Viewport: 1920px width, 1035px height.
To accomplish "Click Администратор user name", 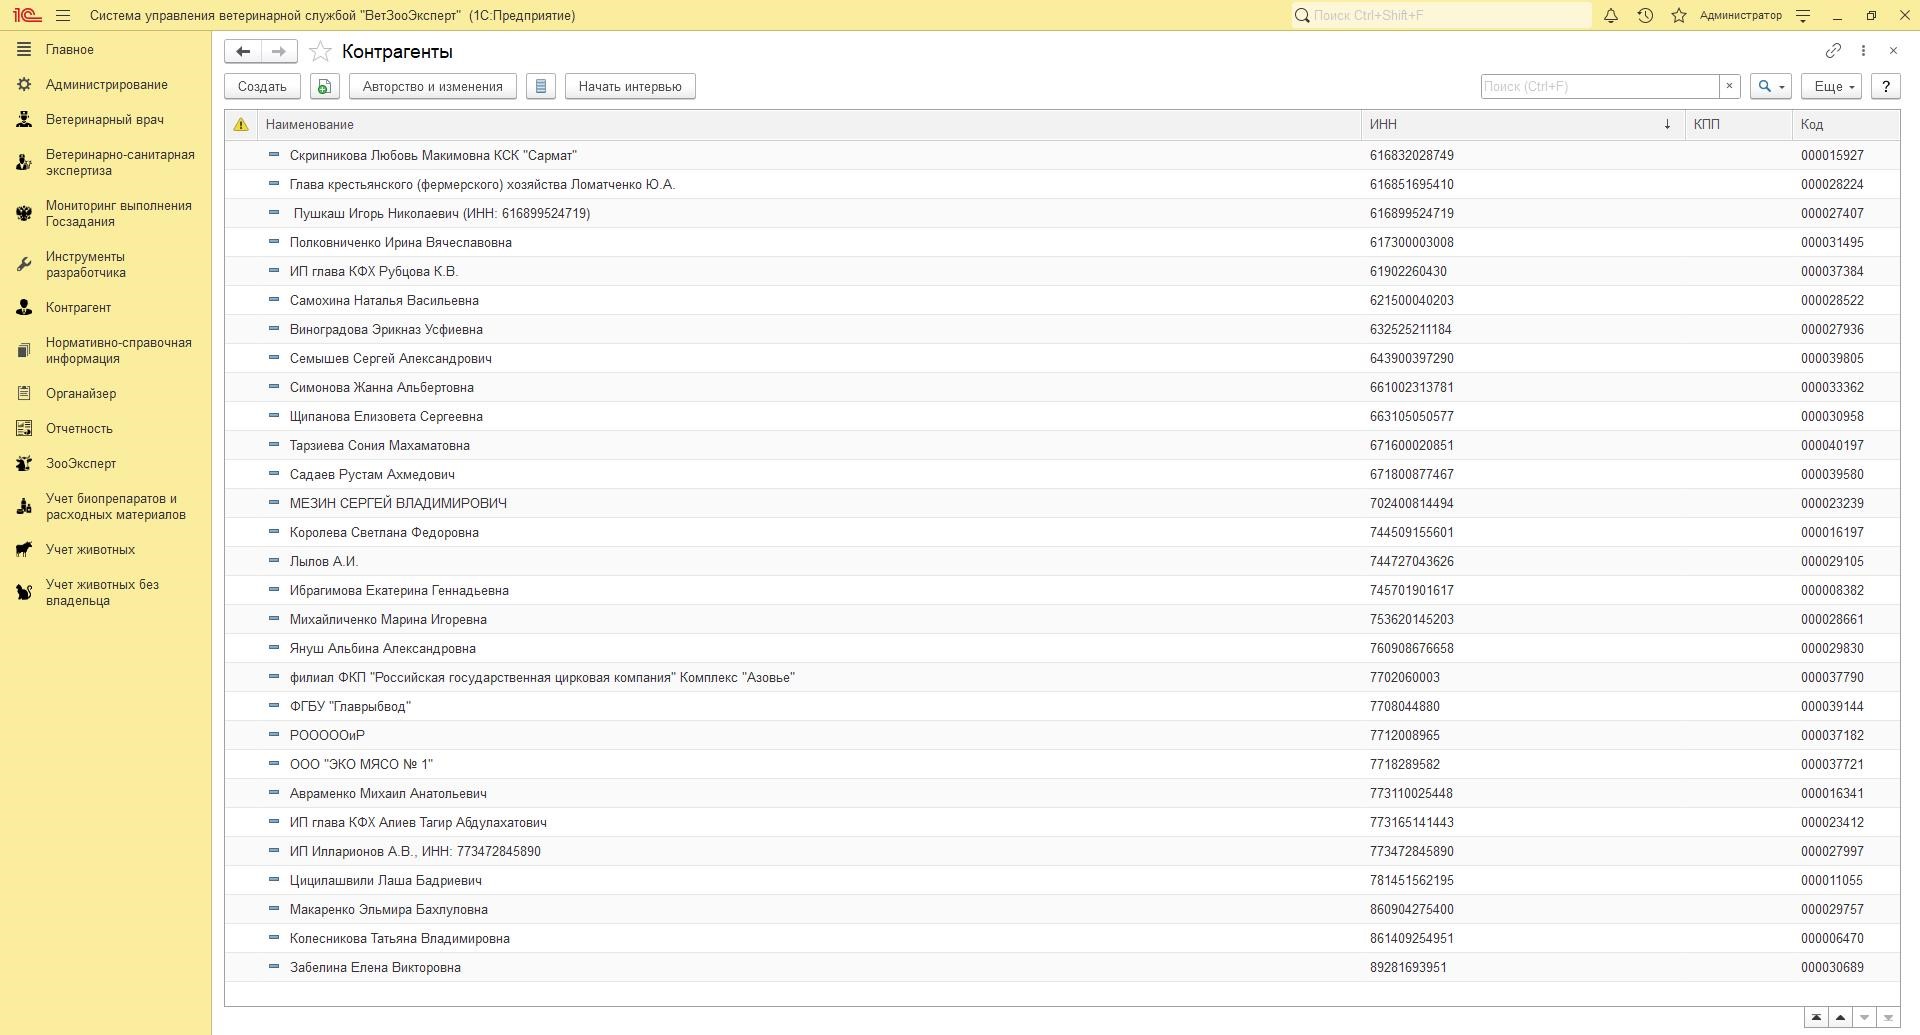I will (x=1740, y=15).
